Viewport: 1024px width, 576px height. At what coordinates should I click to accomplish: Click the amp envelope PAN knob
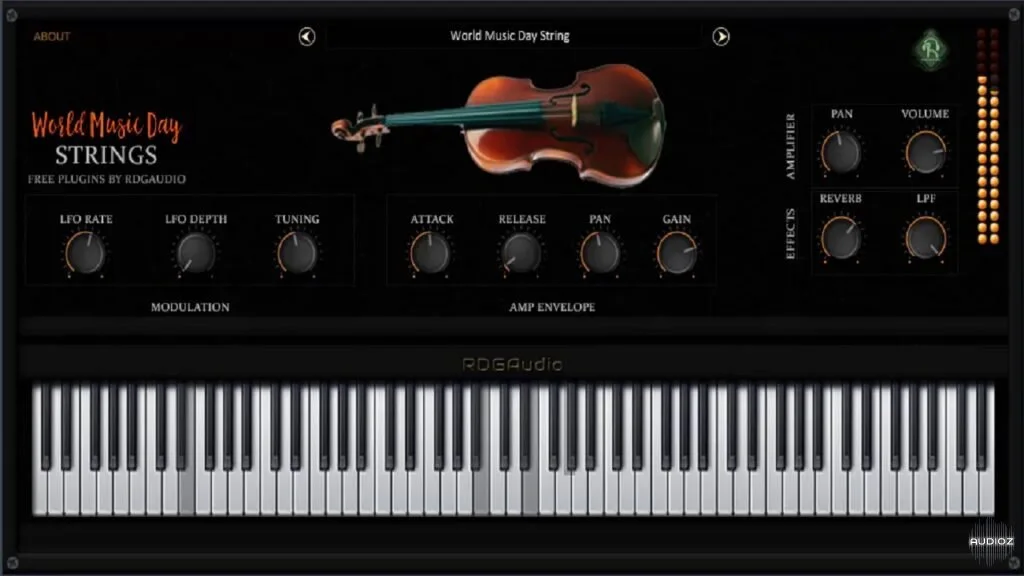tap(600, 253)
